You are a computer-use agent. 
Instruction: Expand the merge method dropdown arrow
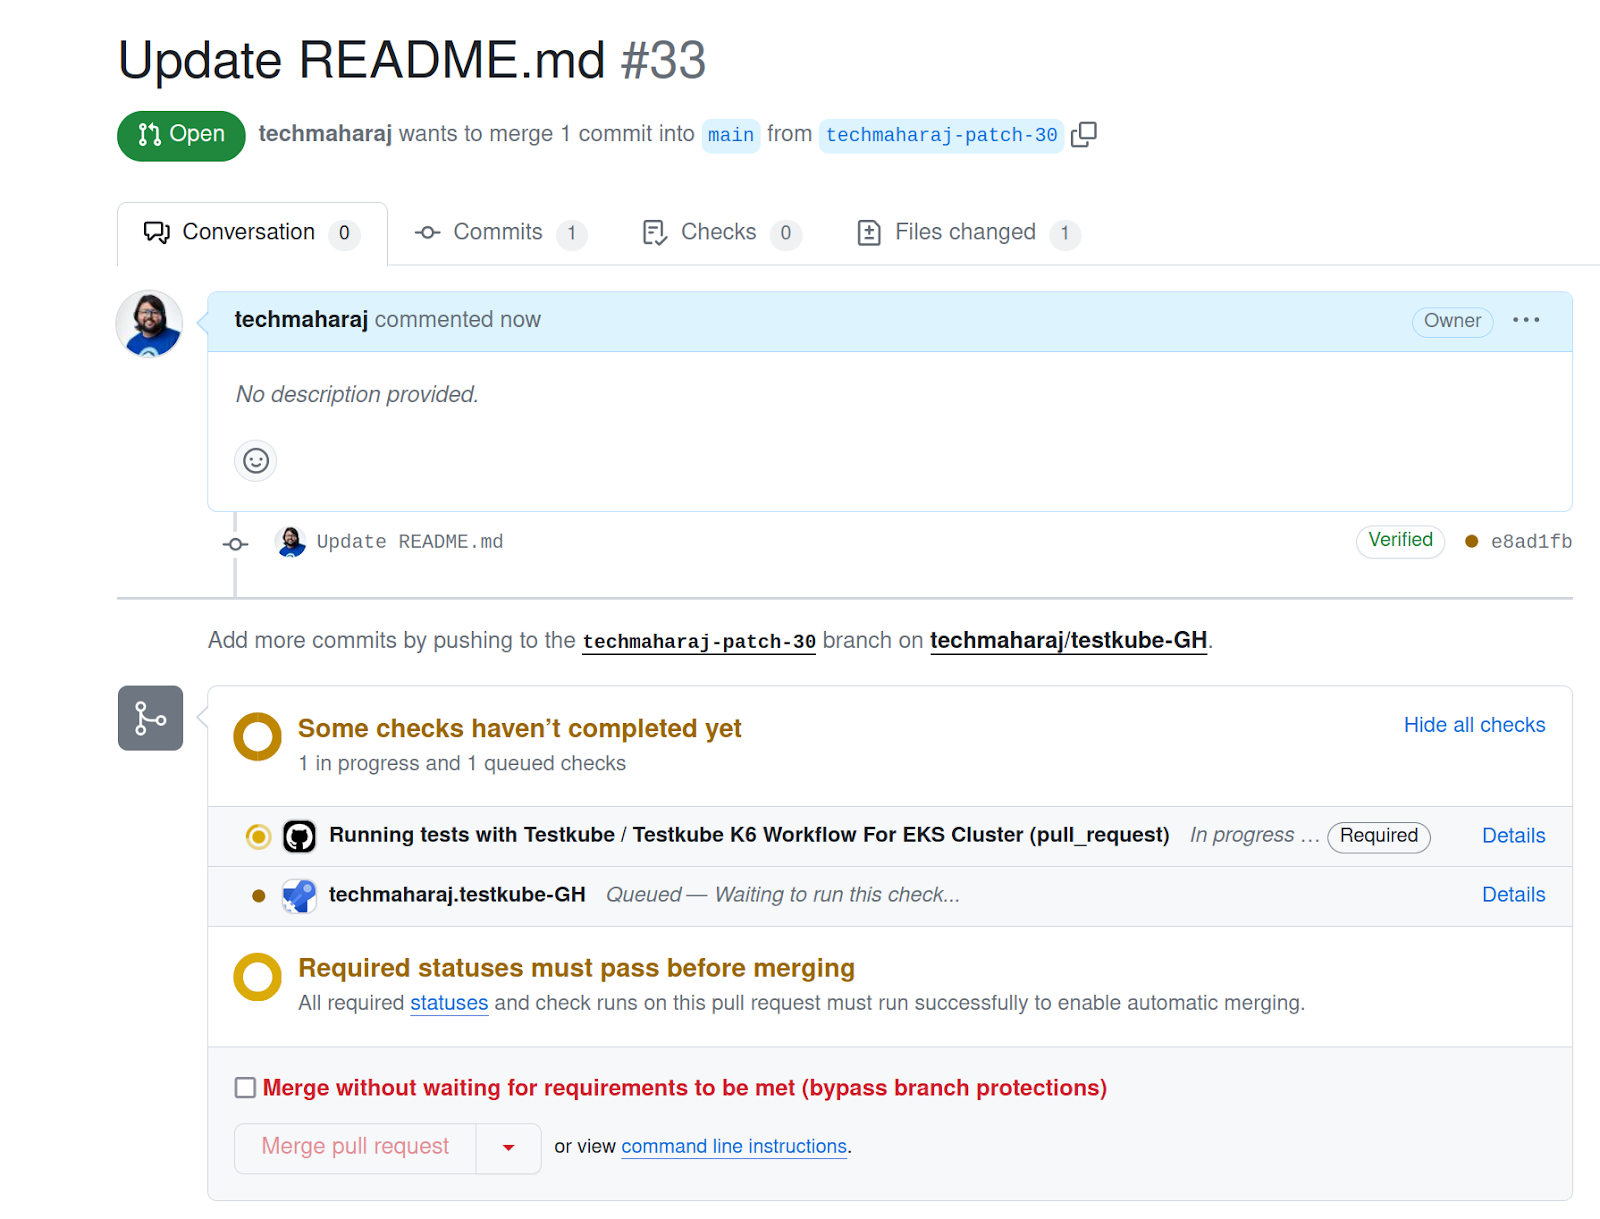(509, 1148)
